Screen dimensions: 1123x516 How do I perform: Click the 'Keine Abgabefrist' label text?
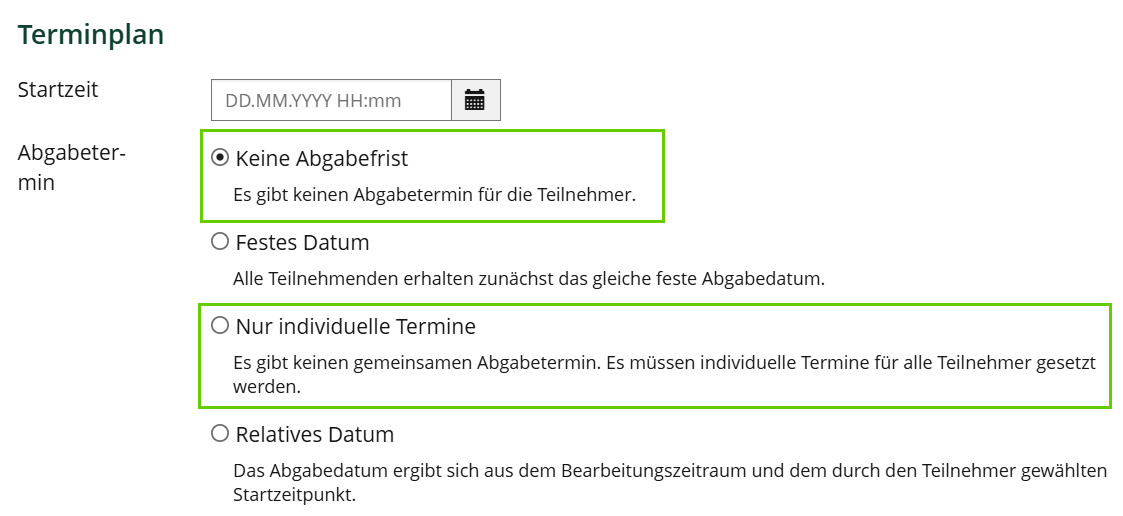322,158
